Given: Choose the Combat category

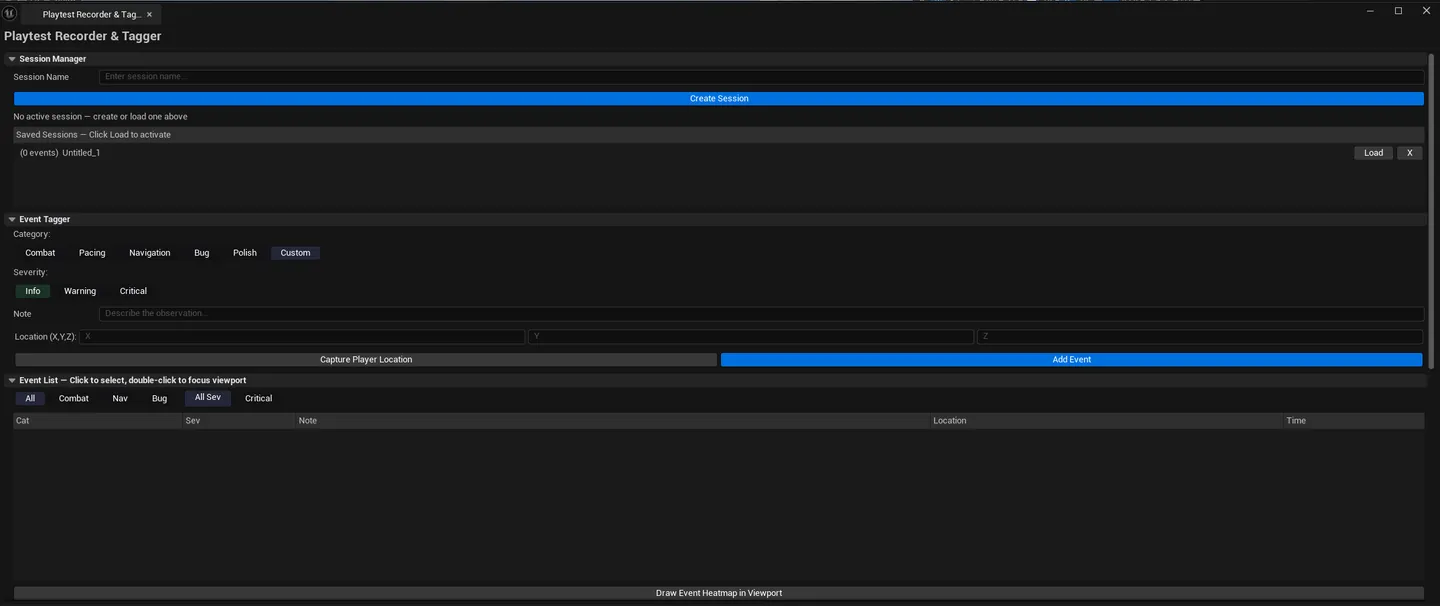Looking at the screenshot, I should click(40, 253).
